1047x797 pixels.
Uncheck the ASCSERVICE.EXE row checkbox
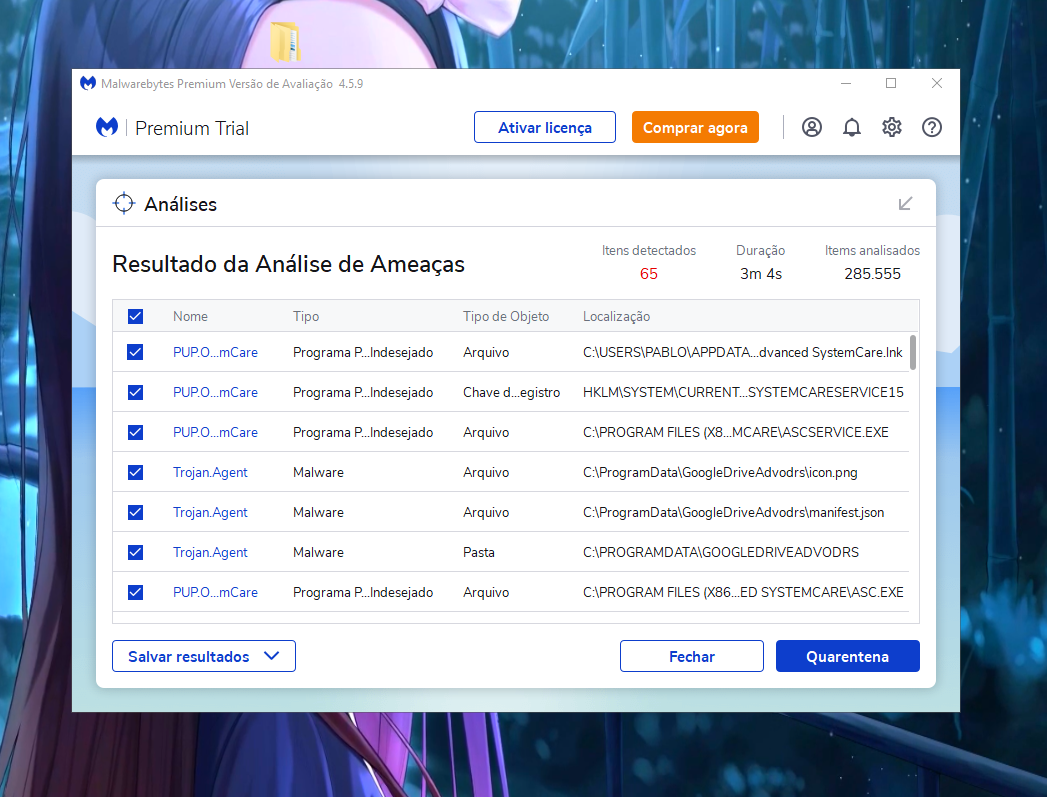click(x=135, y=432)
